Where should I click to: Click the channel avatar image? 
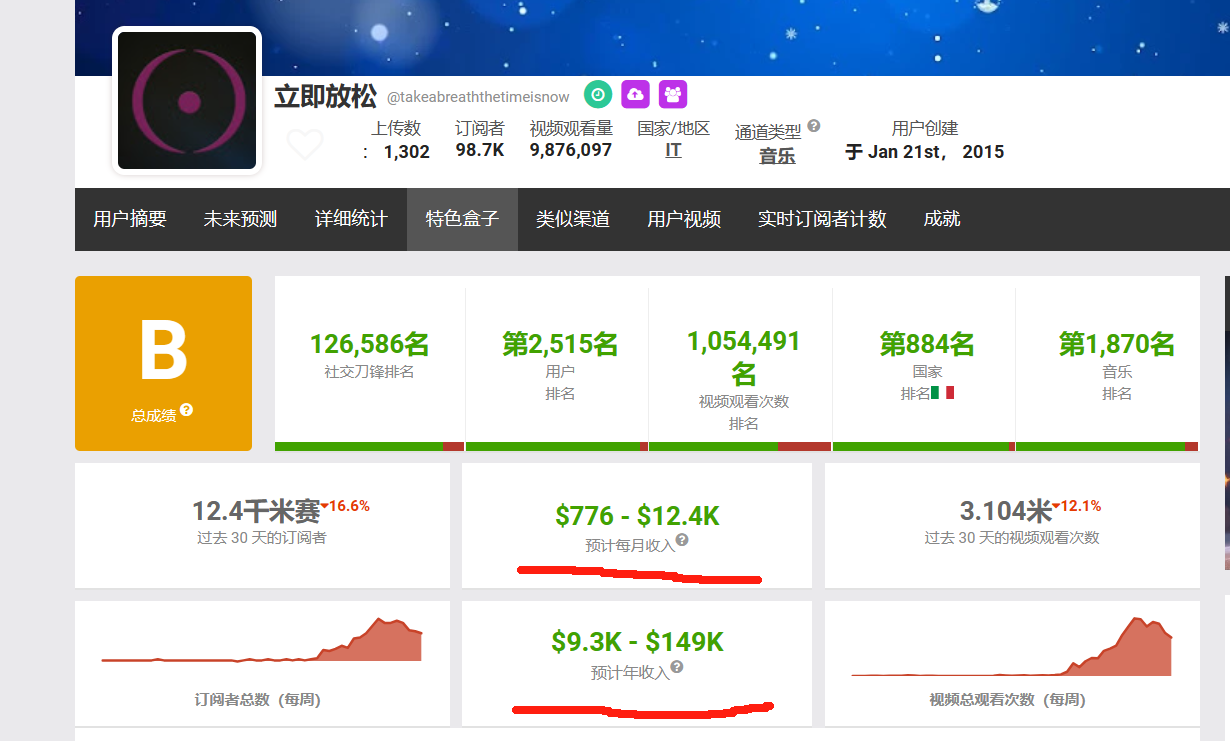point(187,101)
